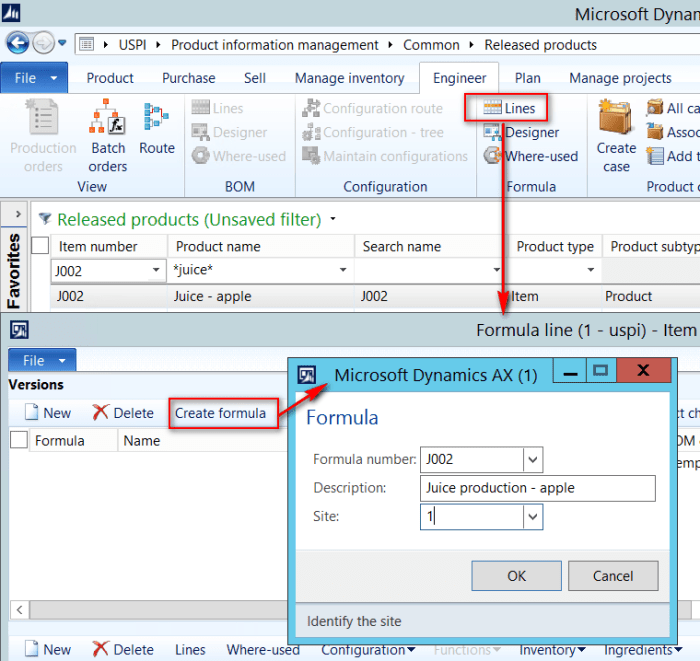Click Delete in Versions toolbar
Image resolution: width=700 pixels, height=661 pixels.
point(123,413)
